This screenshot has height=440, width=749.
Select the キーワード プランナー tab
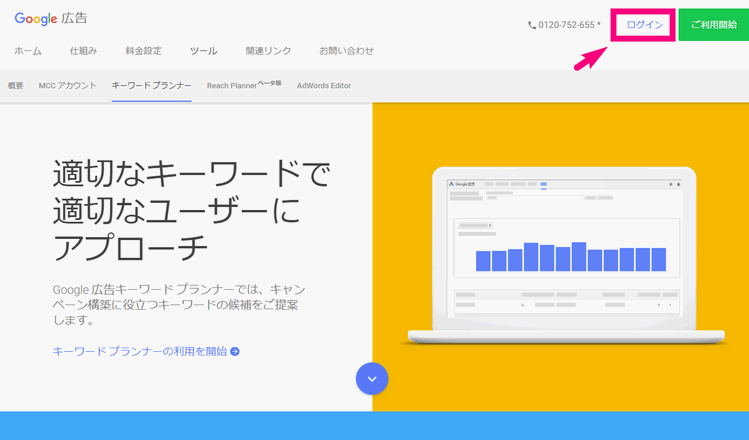[151, 86]
